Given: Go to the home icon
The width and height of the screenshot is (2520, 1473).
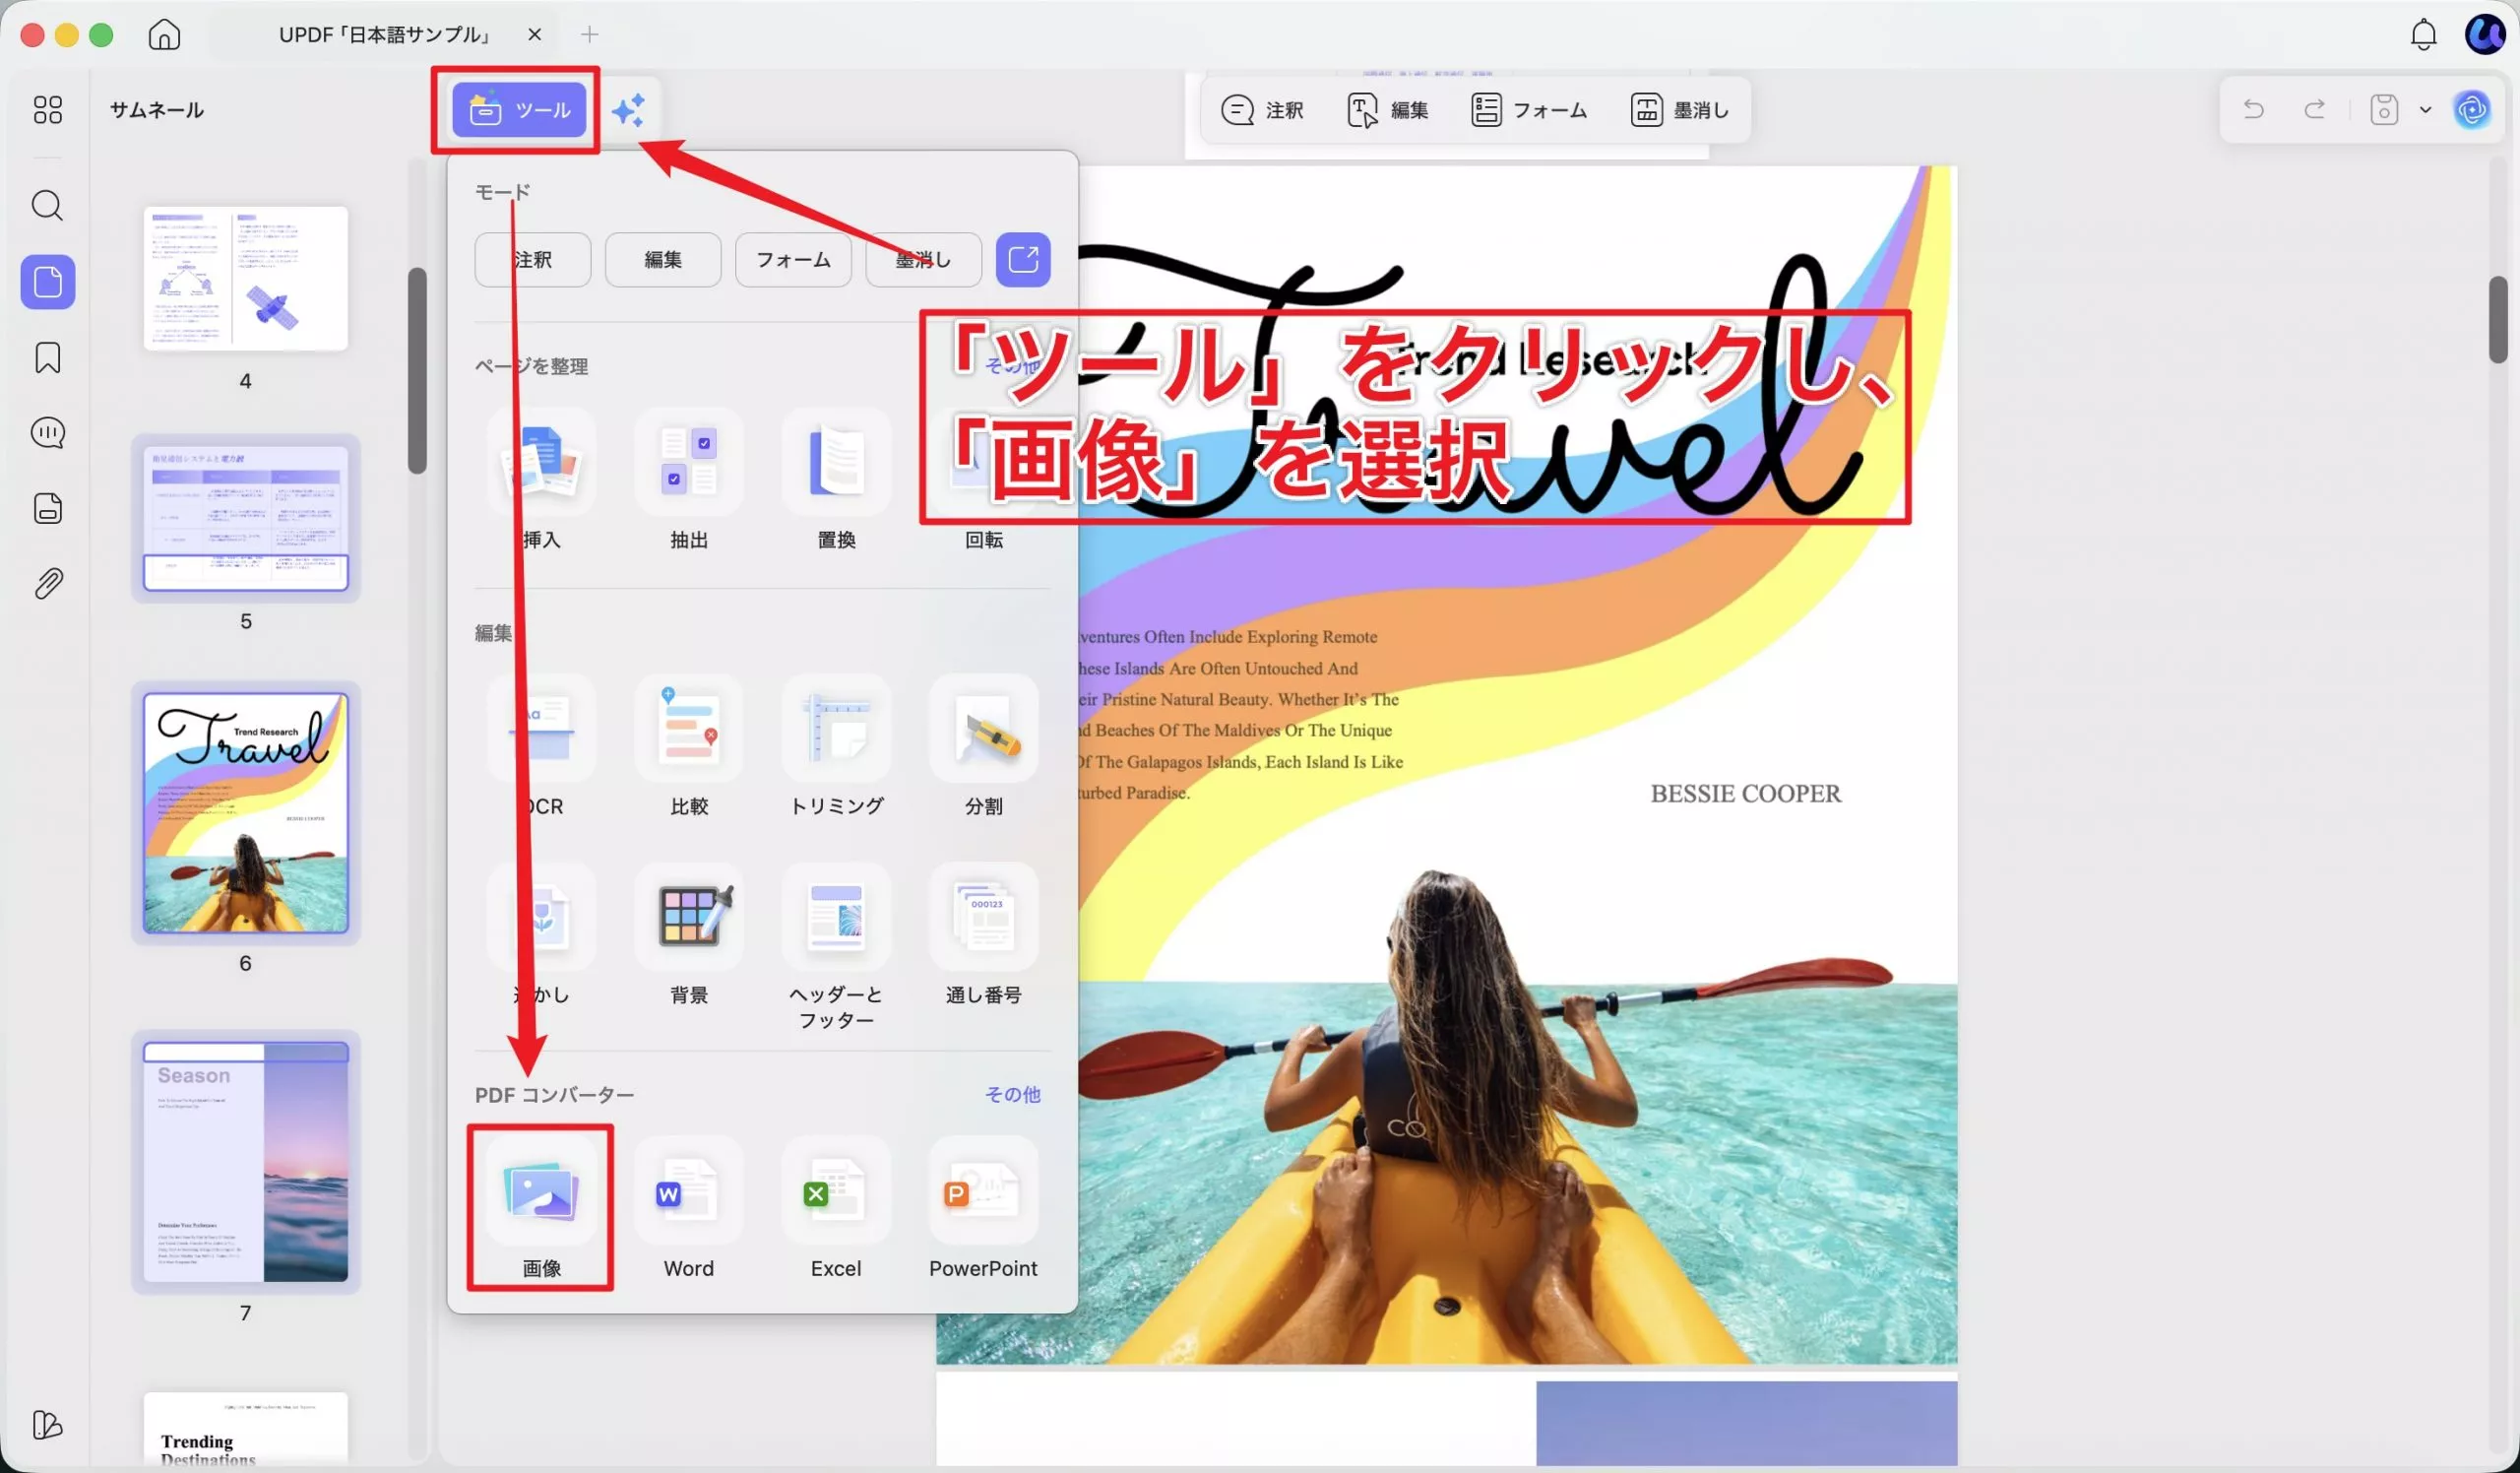Looking at the screenshot, I should coord(164,34).
